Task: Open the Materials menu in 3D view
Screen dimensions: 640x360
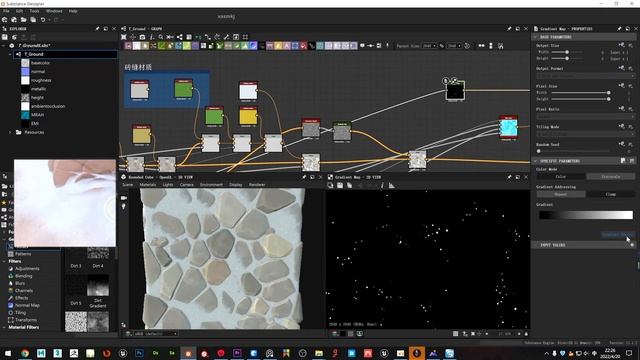Action: pos(148,185)
